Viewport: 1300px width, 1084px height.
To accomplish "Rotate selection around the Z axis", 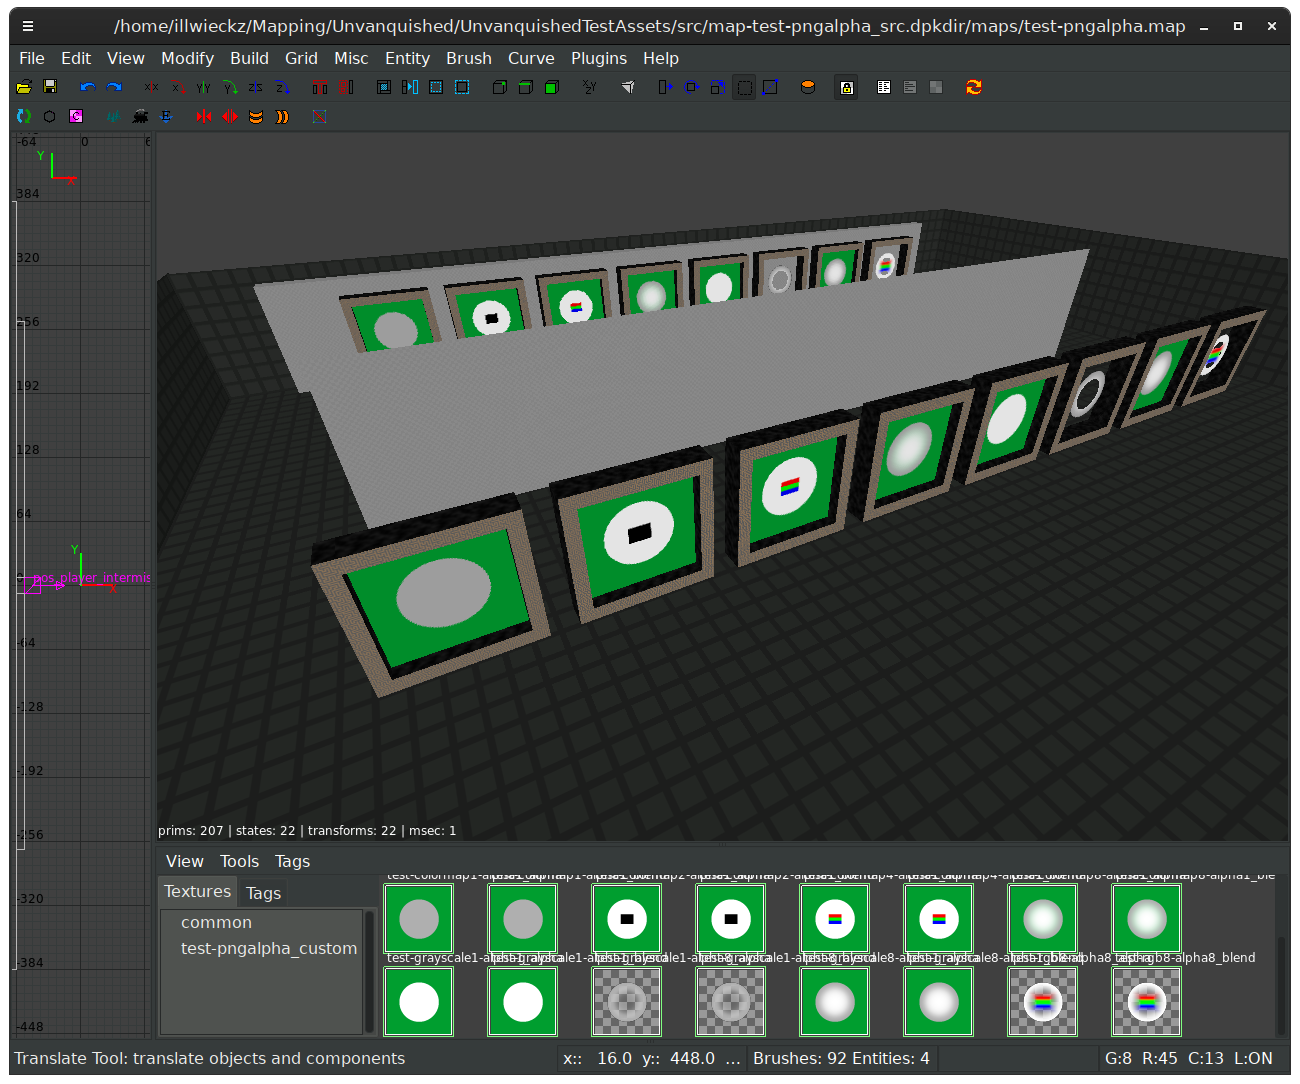I will pyautogui.click(x=282, y=87).
